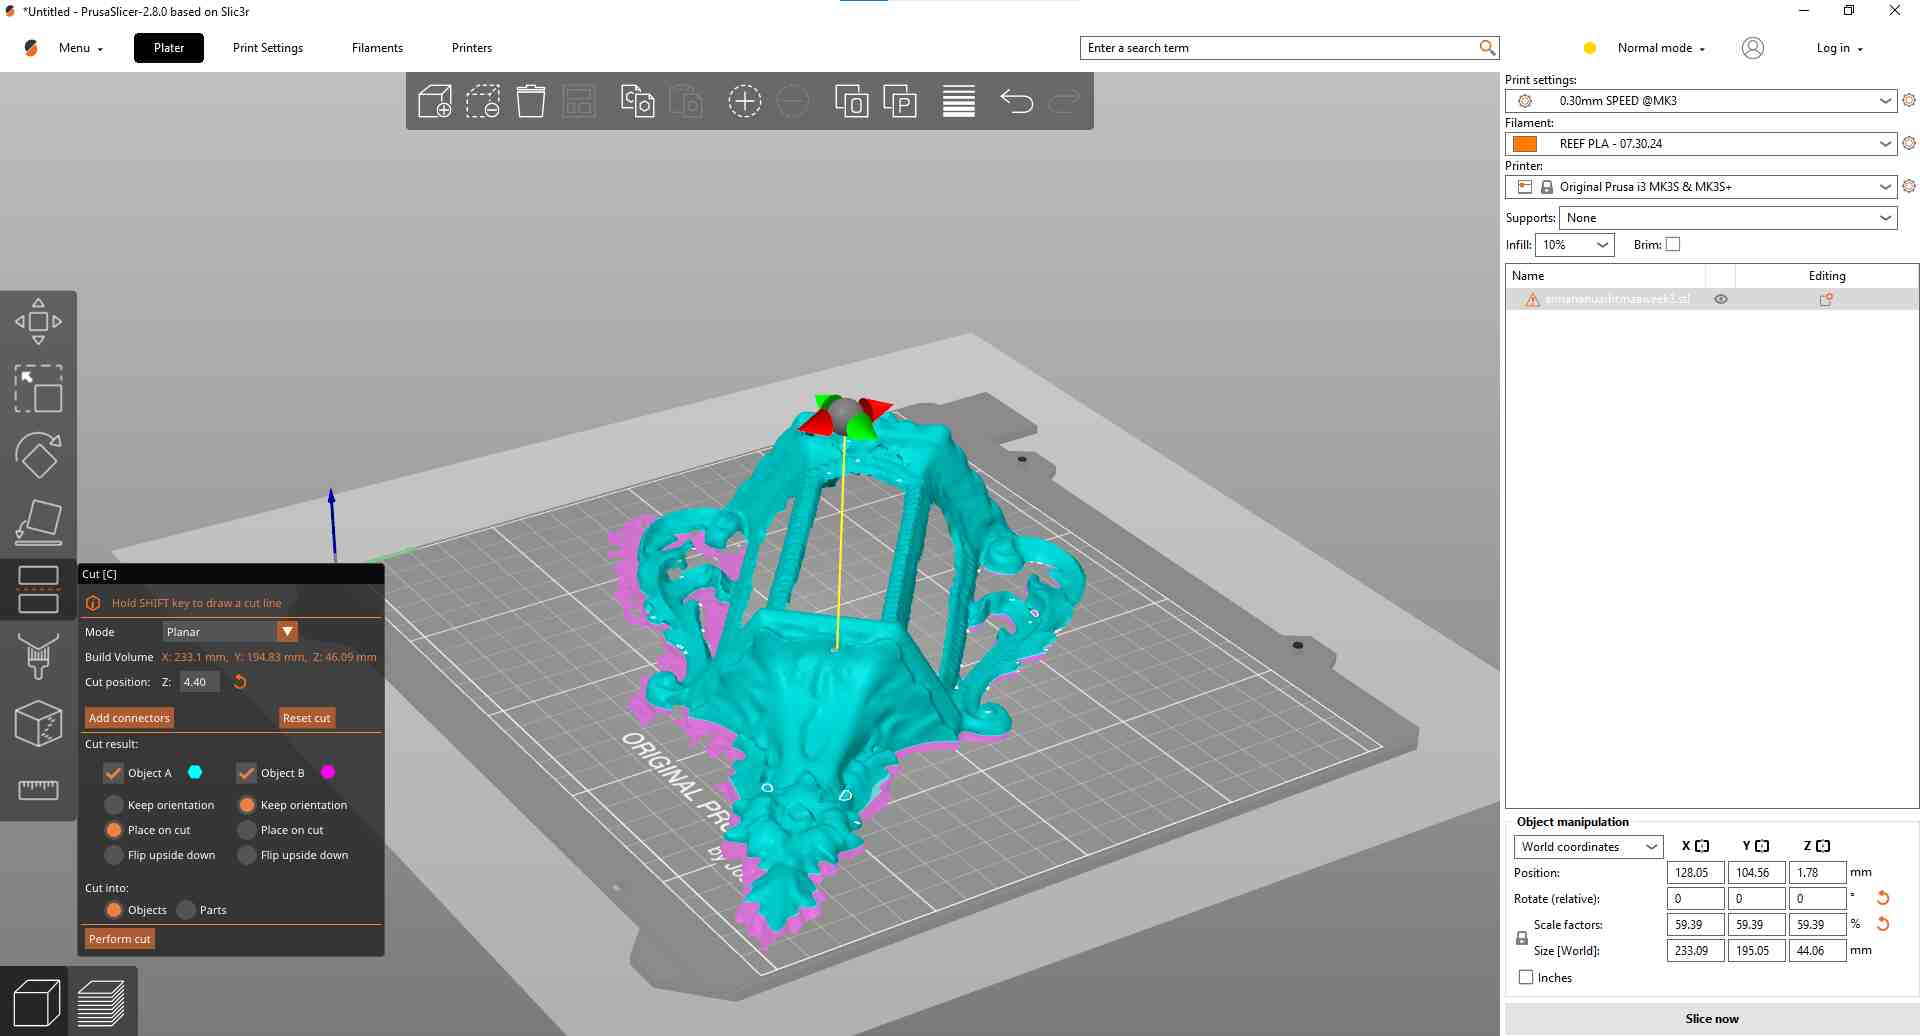Reset scale factors using orange arrow
Image resolution: width=1920 pixels, height=1036 pixels.
[x=1883, y=924]
